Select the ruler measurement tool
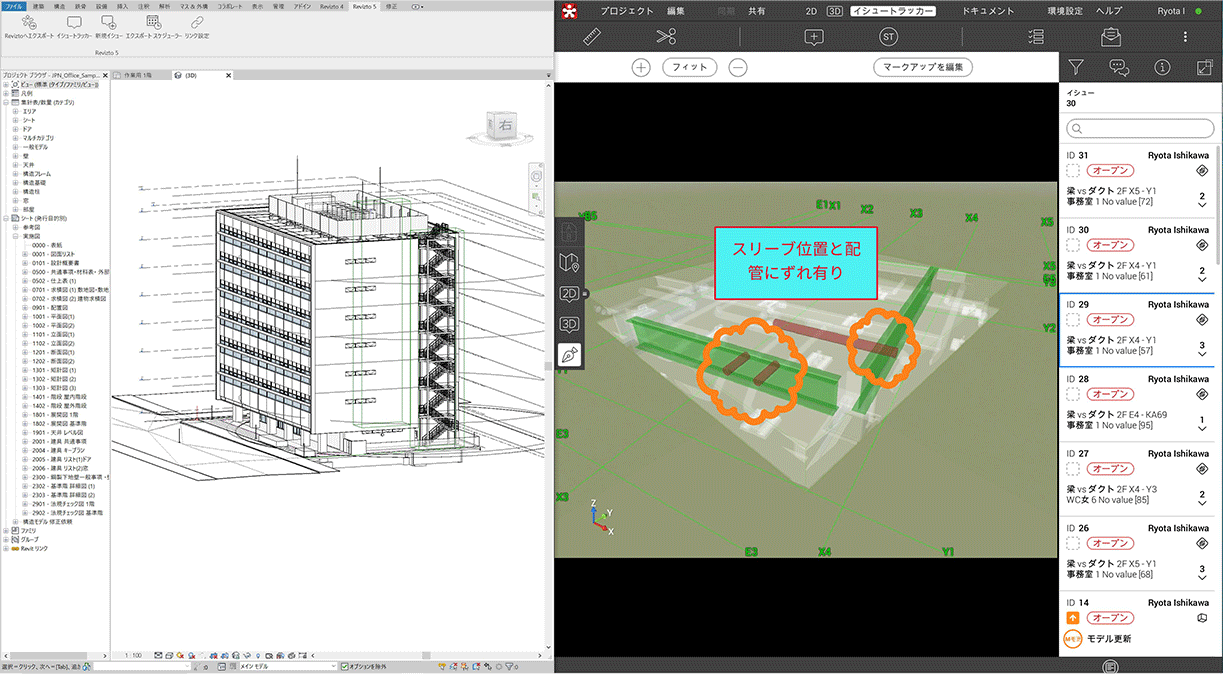Screen dimensions: 1223x674 [593, 37]
